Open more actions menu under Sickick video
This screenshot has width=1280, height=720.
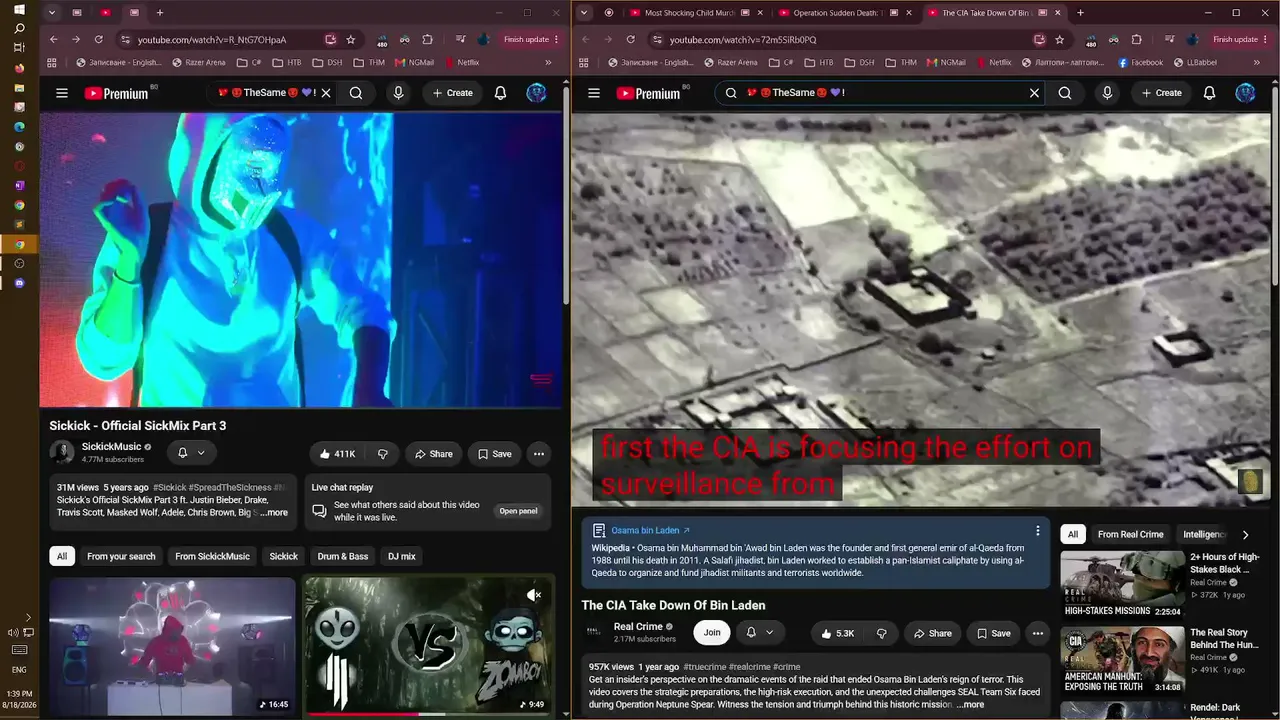539,454
